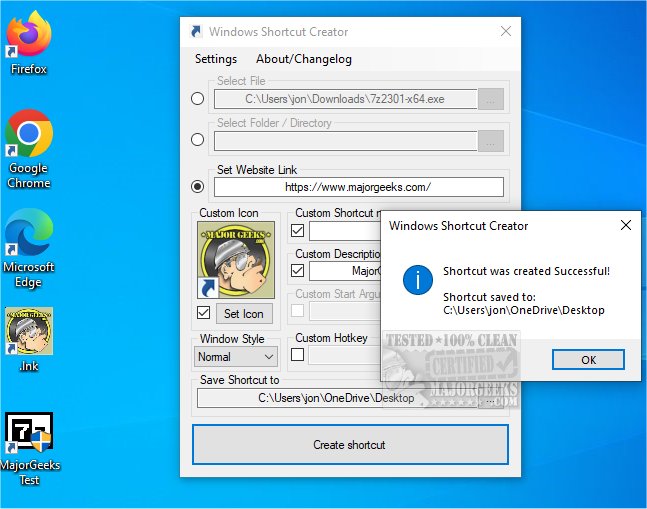The image size is (647, 509).
Task: Click the blue information icon in dialog
Action: point(418,280)
